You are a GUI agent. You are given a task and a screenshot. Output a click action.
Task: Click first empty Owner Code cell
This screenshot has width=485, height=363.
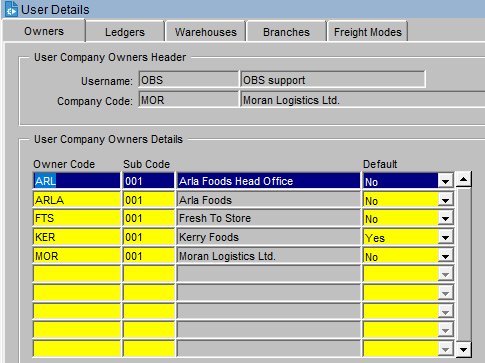(77, 275)
